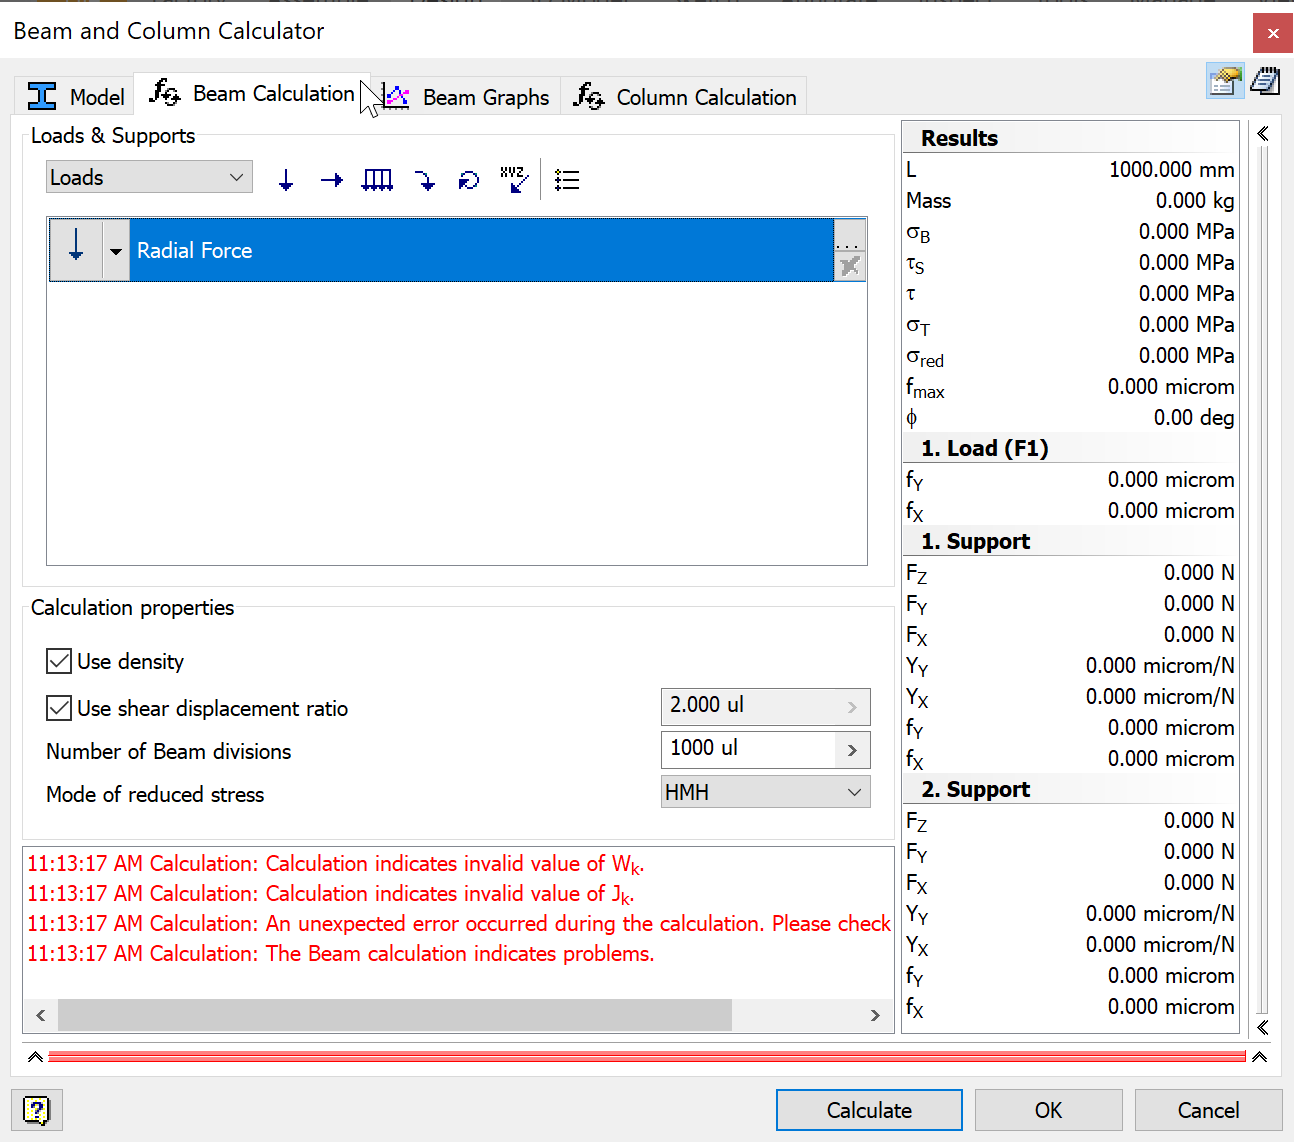Add an Axial Force load
1294x1142 pixels.
(331, 179)
